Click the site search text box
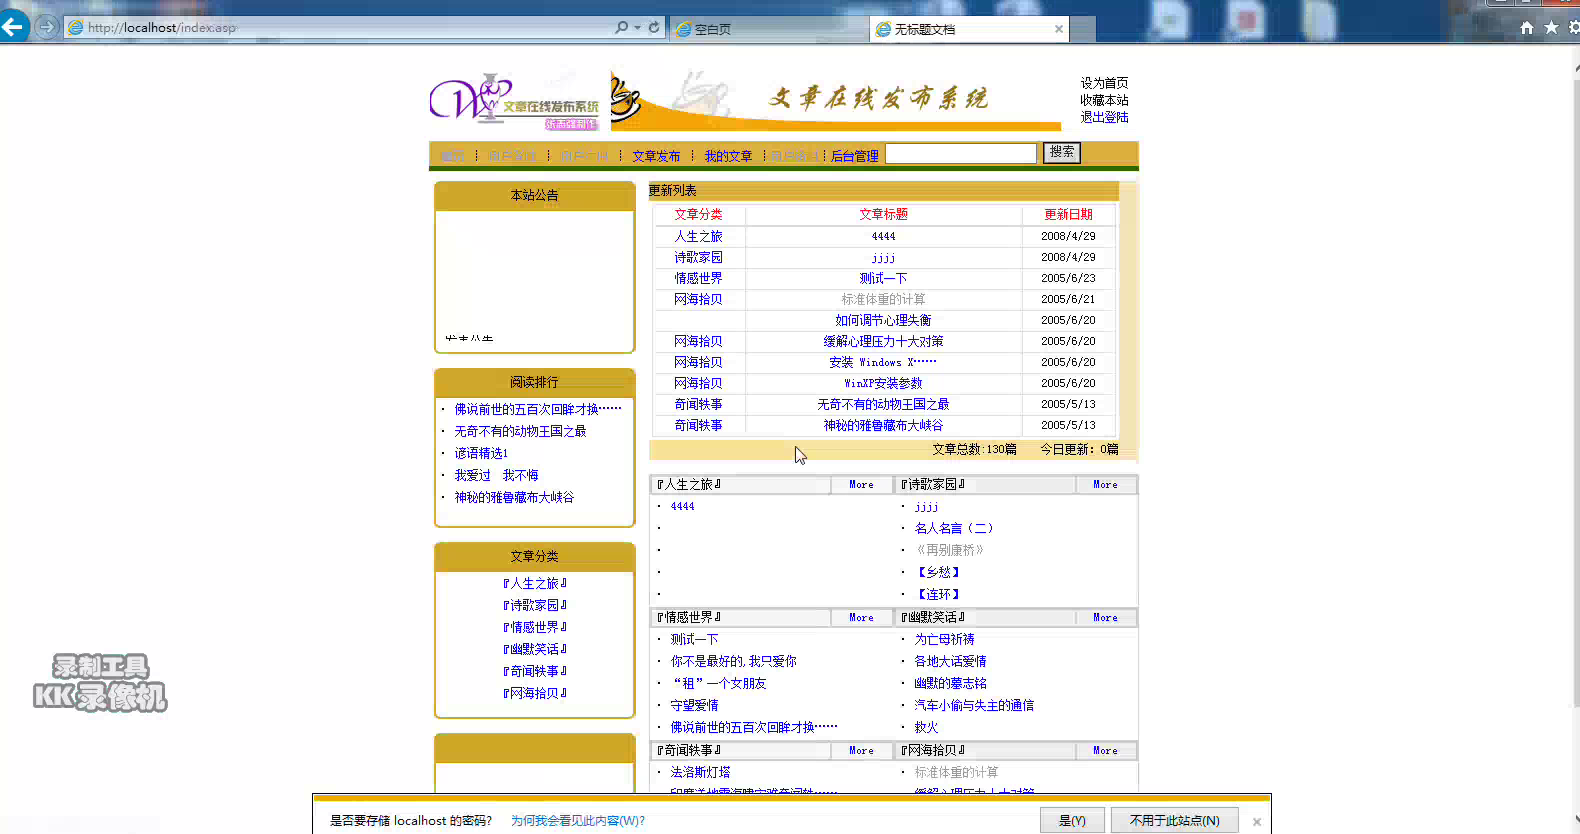Viewport: 1580px width, 834px height. (x=961, y=153)
